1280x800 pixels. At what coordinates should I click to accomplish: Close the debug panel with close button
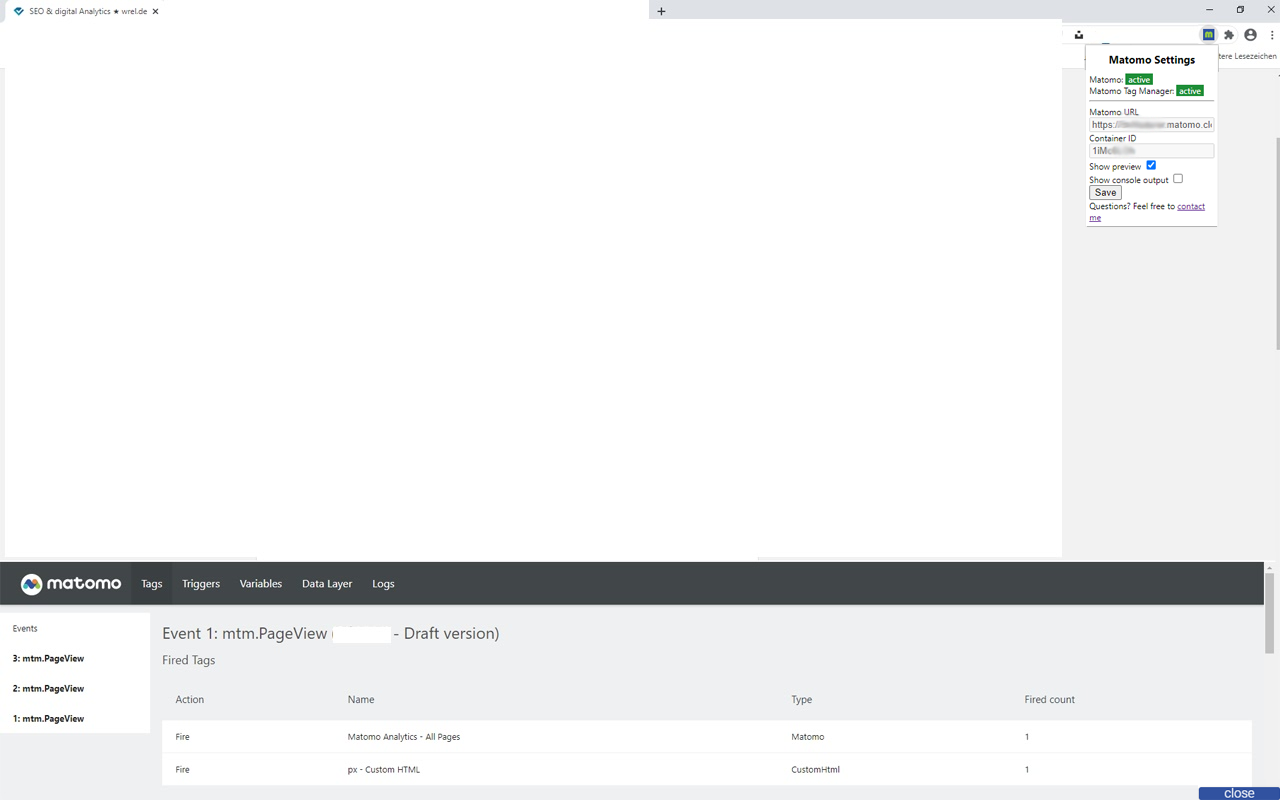click(x=1239, y=793)
